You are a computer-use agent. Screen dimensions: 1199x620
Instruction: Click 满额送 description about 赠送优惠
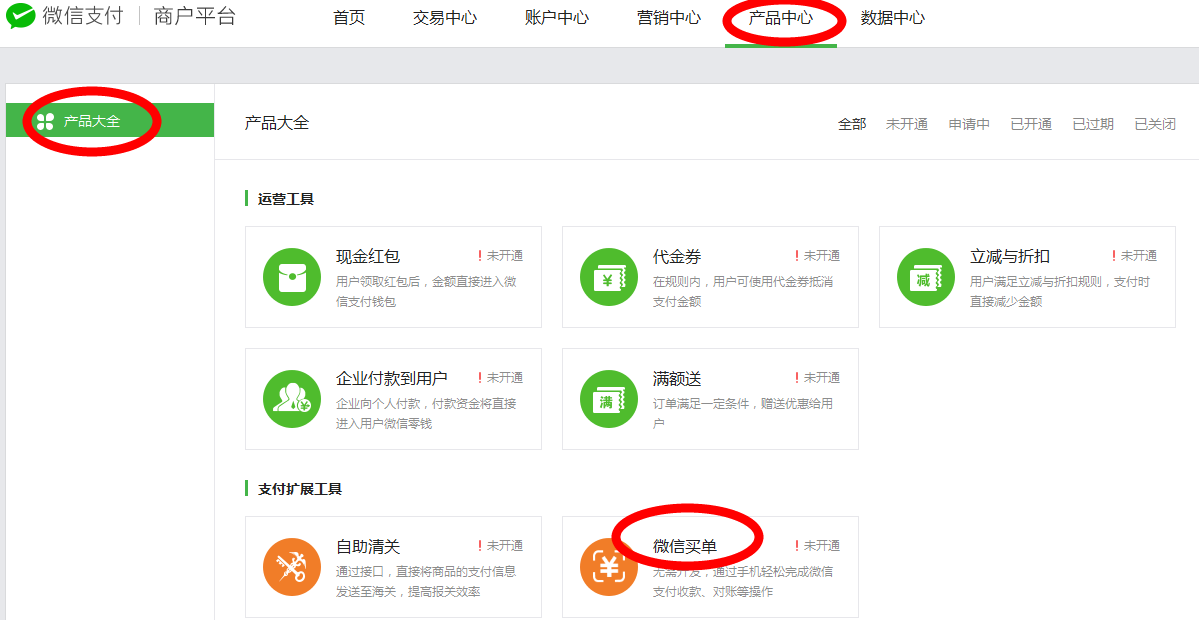click(x=742, y=413)
